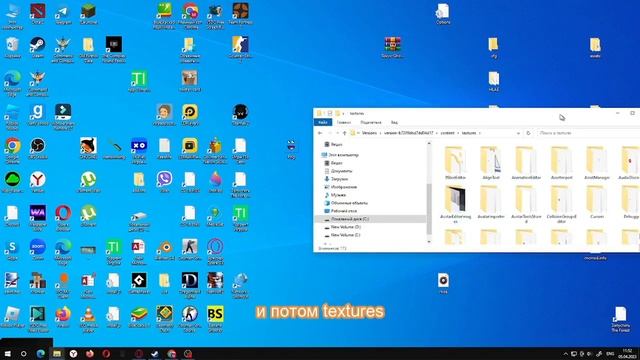The width and height of the screenshot is (640, 360).
Task: Open Музыка in the navigation pane
Action: (335, 195)
